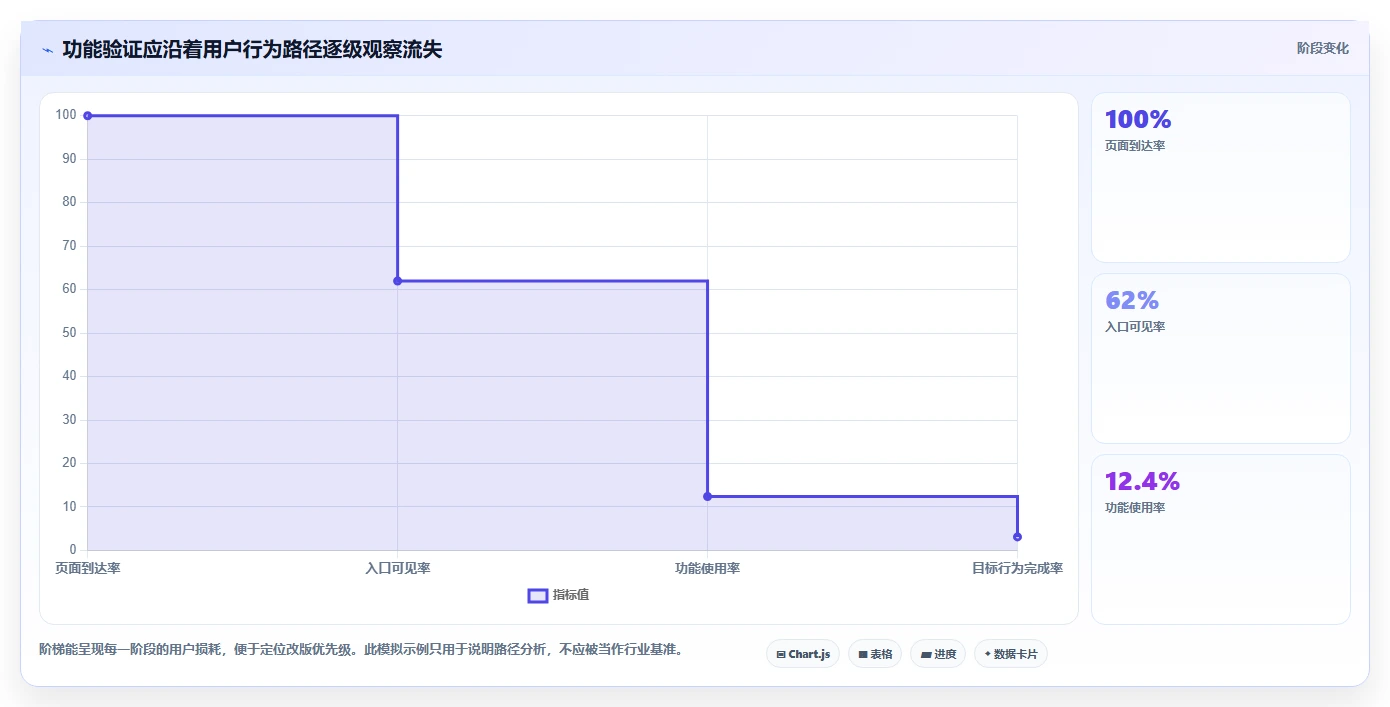Click the footer note starting with 阶梯能呈现
This screenshot has width=1390, height=707.
click(361, 650)
